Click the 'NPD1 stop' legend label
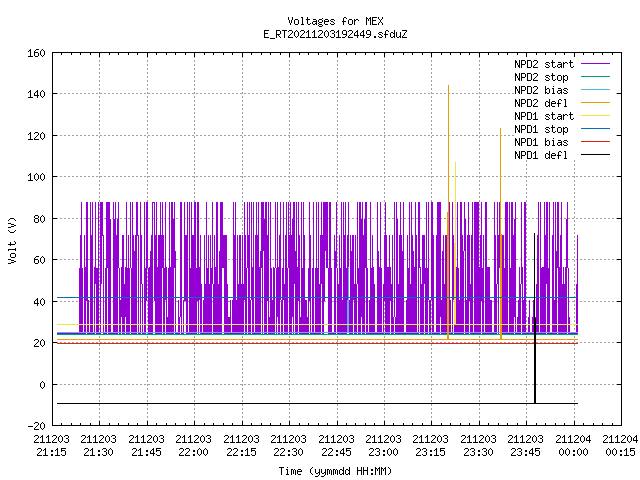 tap(541, 129)
